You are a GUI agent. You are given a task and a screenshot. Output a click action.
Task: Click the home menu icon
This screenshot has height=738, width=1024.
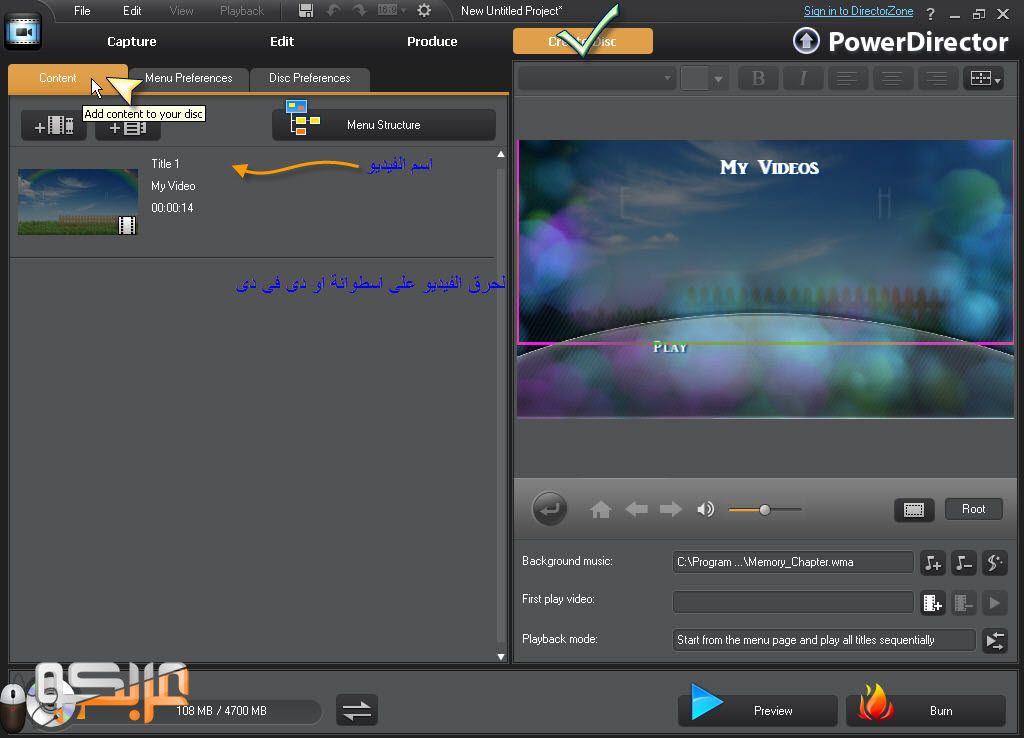coord(600,509)
